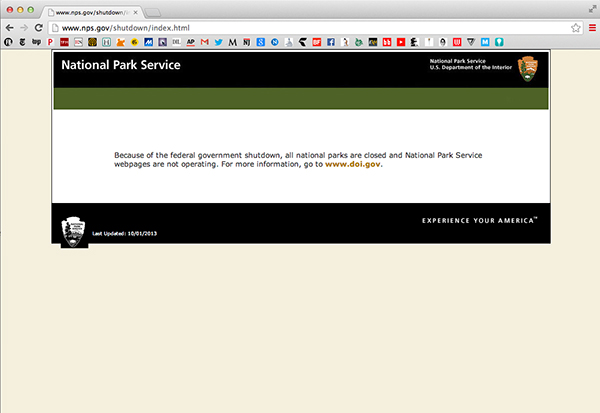
Task: Click U.S. Department of the Interior text
Action: tap(471, 67)
